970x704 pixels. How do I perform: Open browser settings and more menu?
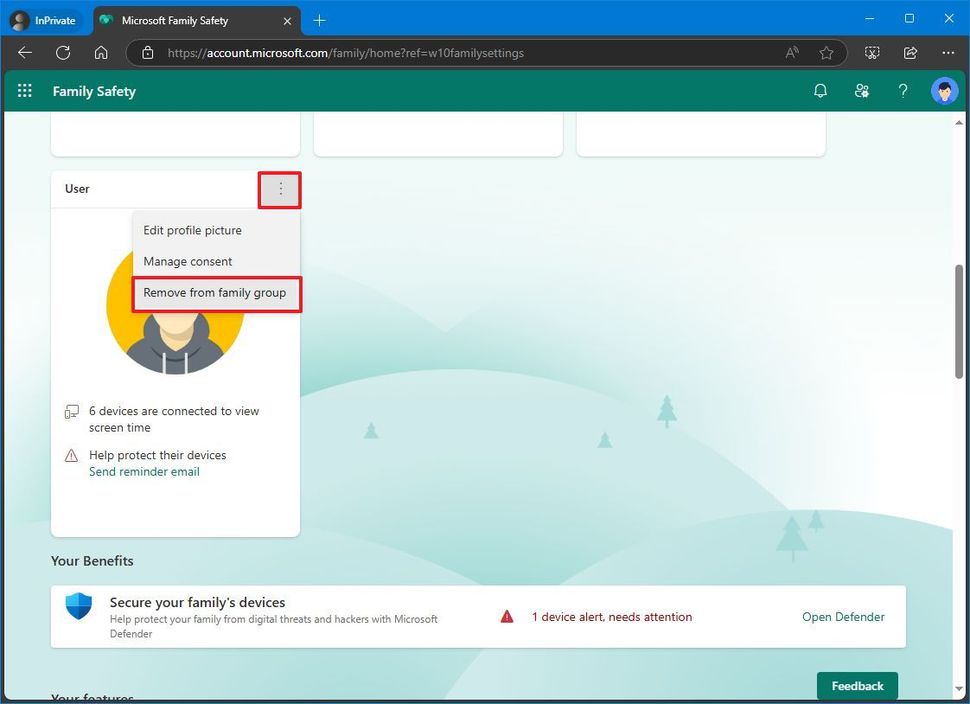coord(948,53)
